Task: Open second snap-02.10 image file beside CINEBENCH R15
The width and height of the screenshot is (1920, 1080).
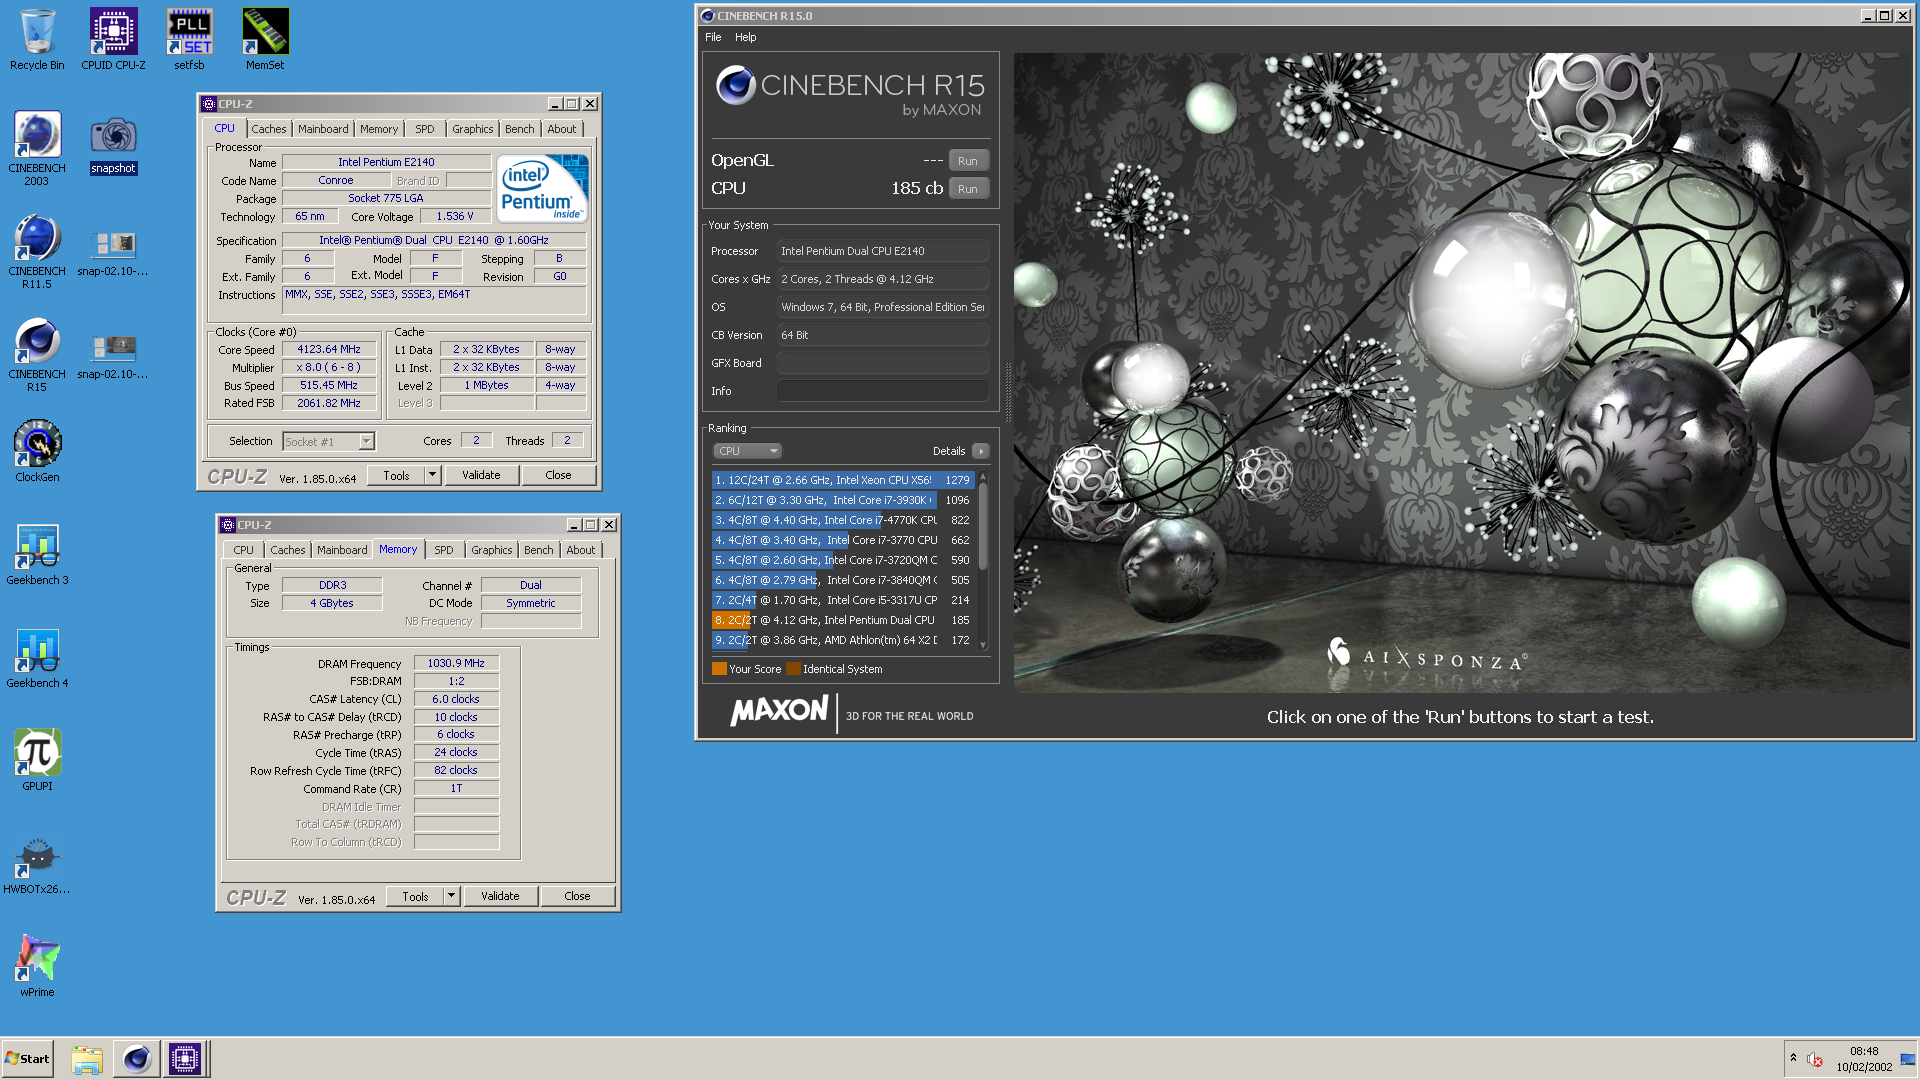Action: pos(113,355)
